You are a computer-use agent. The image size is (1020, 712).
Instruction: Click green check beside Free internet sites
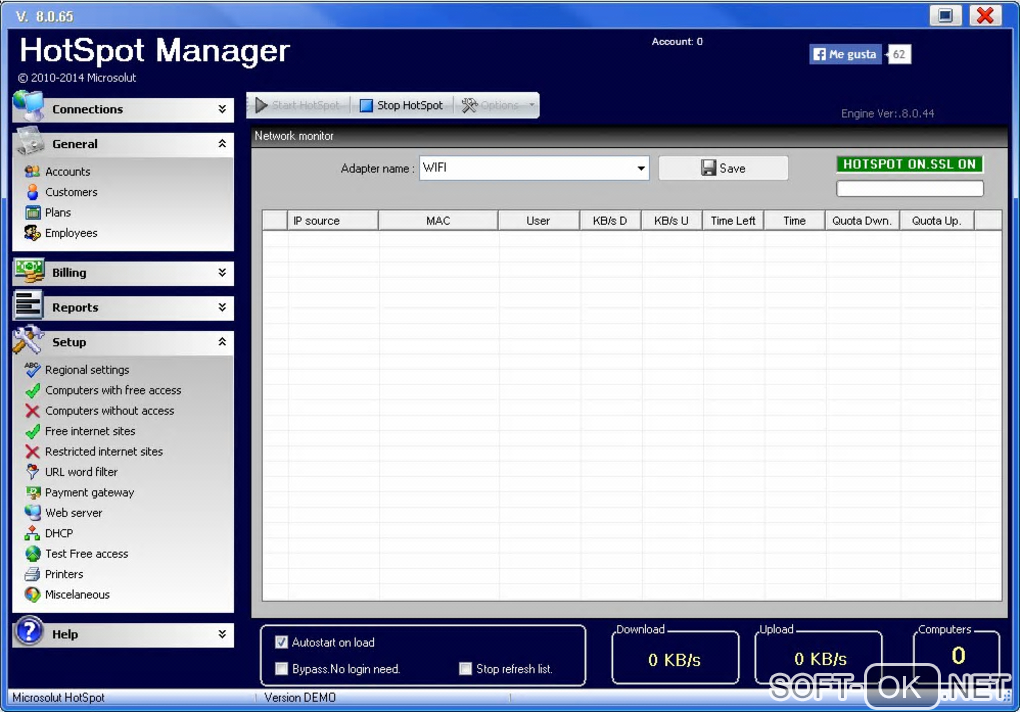click(x=33, y=431)
